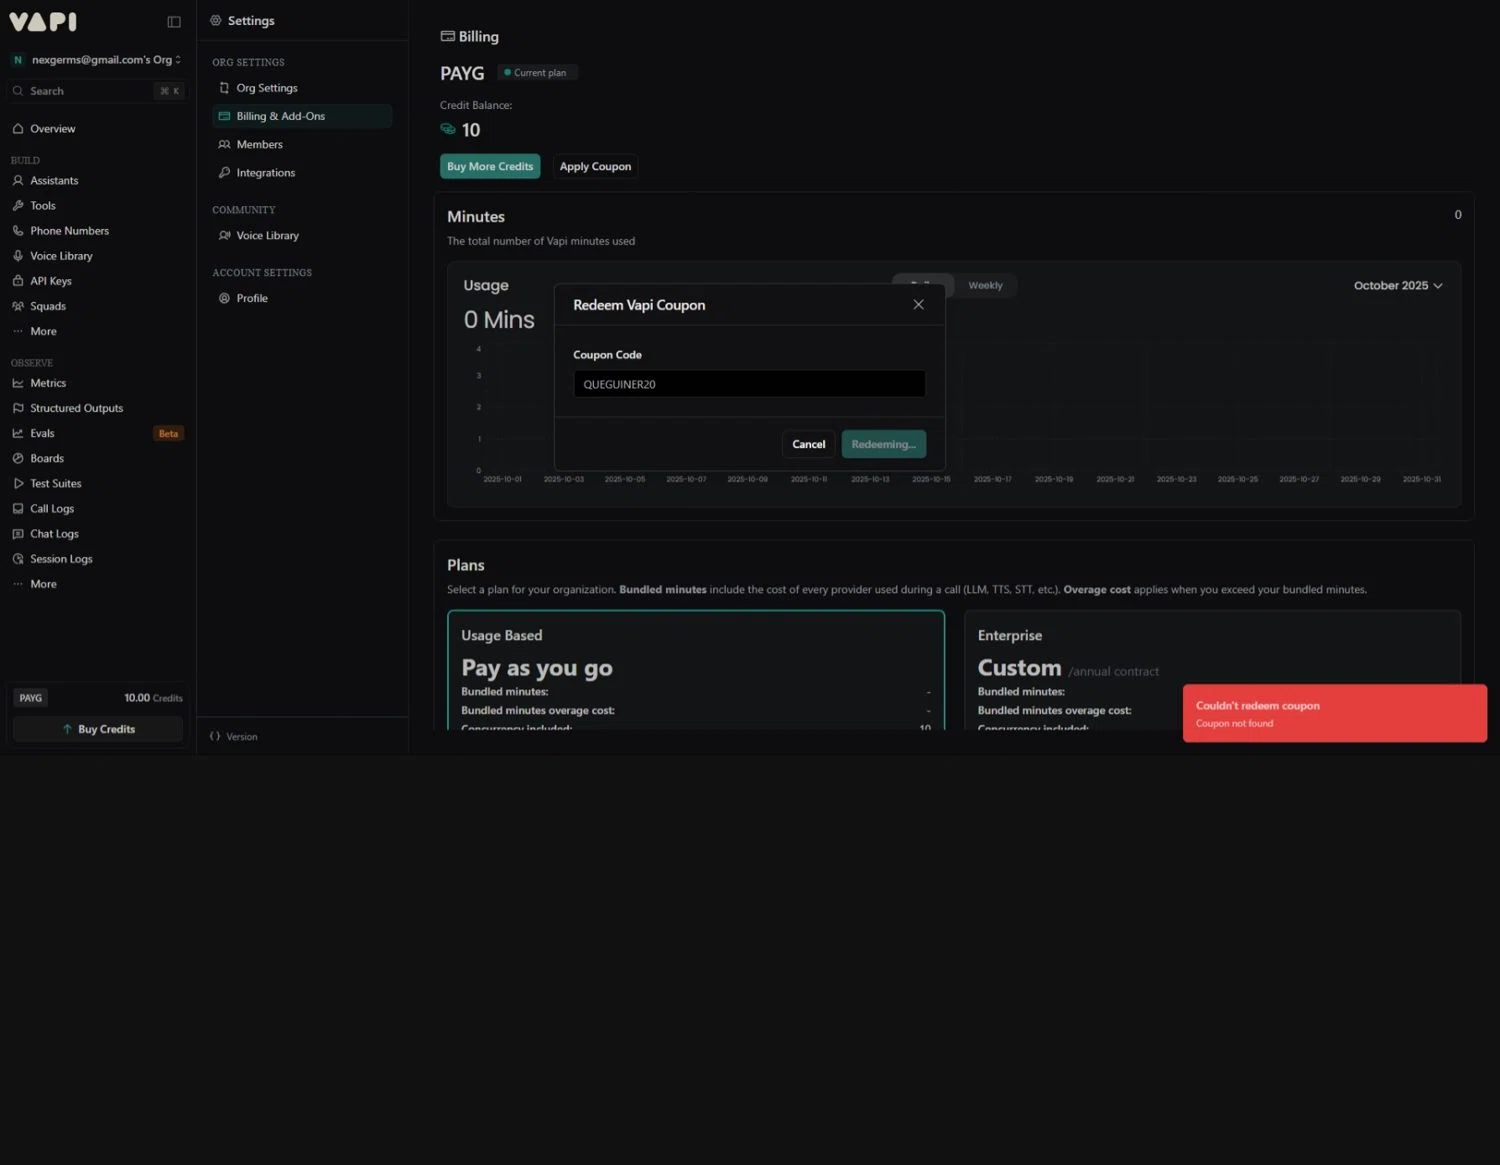
Task: Click the Session Logs icon
Action: [x=18, y=559]
